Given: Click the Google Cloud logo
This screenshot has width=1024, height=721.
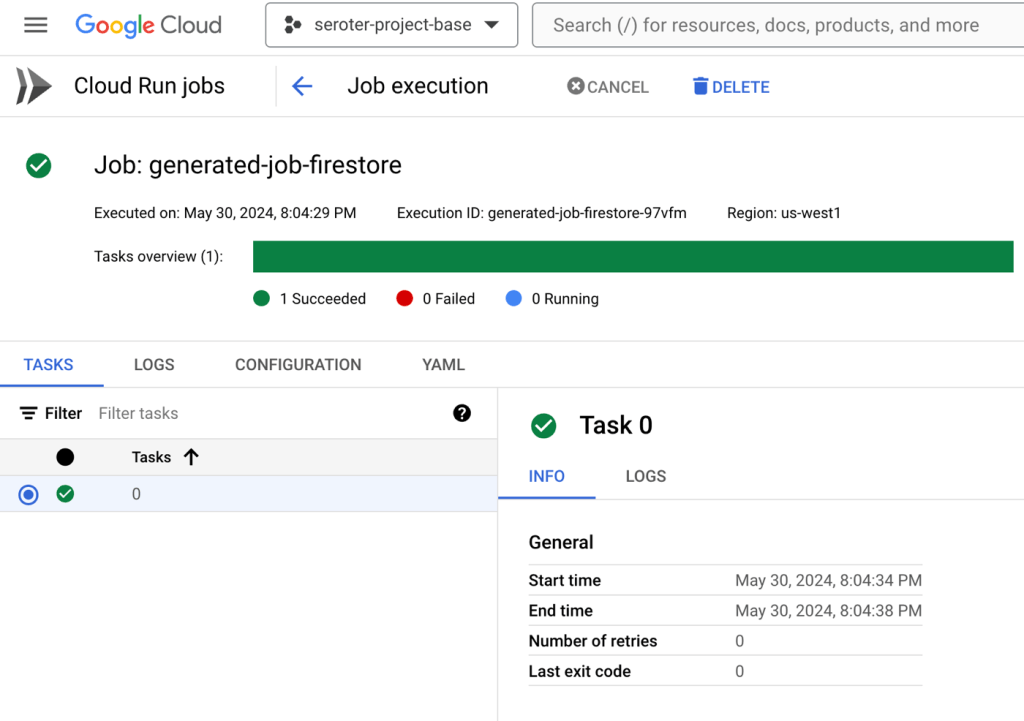Looking at the screenshot, I should point(148,25).
